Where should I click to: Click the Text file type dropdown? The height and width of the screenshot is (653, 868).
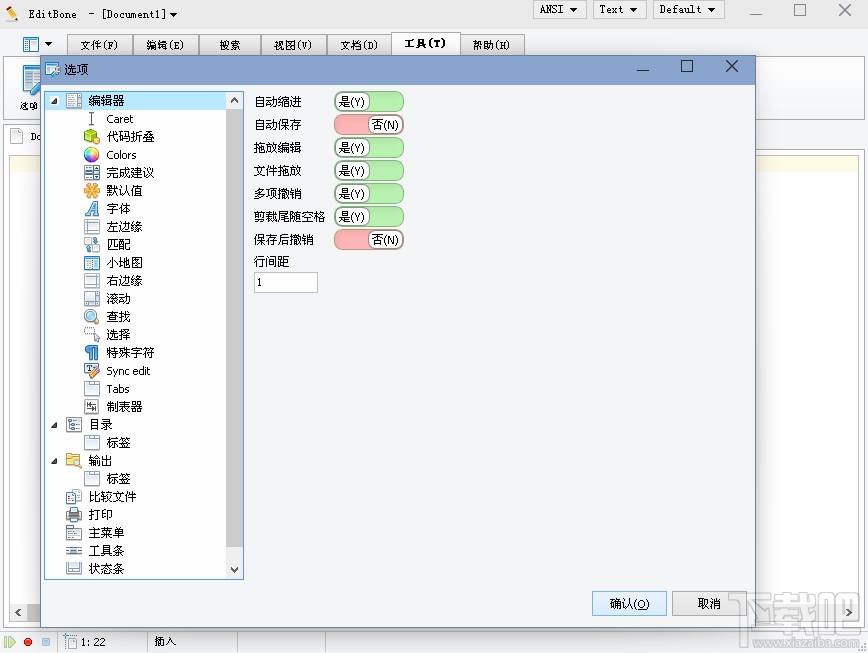pyautogui.click(x=619, y=9)
